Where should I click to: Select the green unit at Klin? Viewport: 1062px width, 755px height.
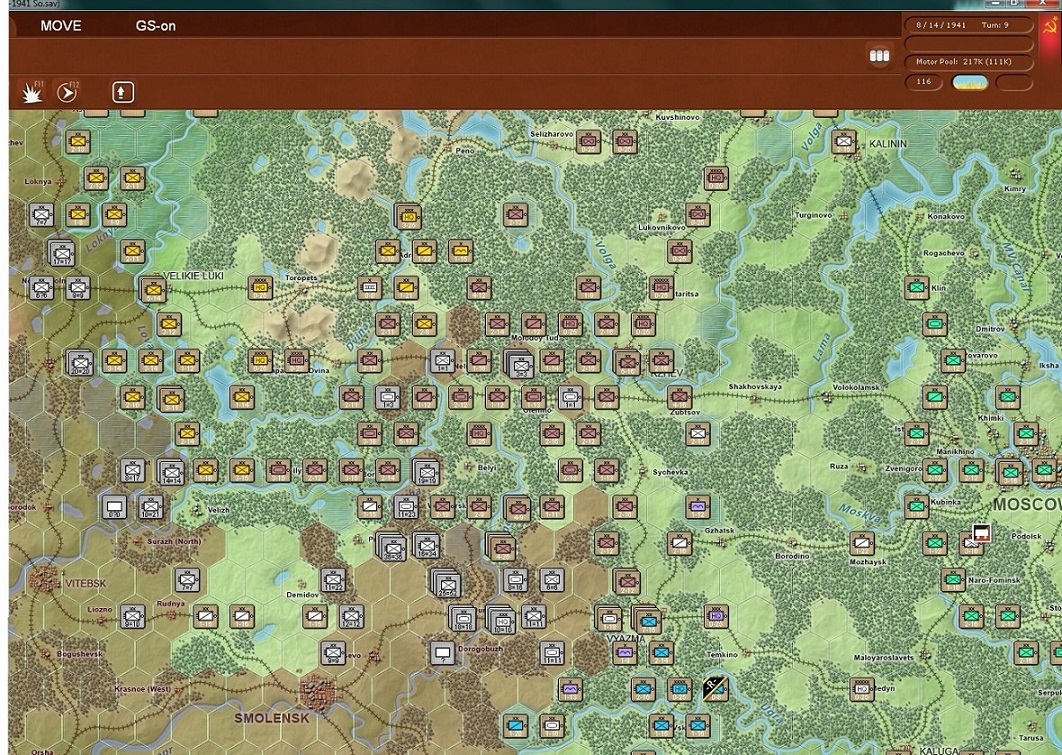[917, 287]
